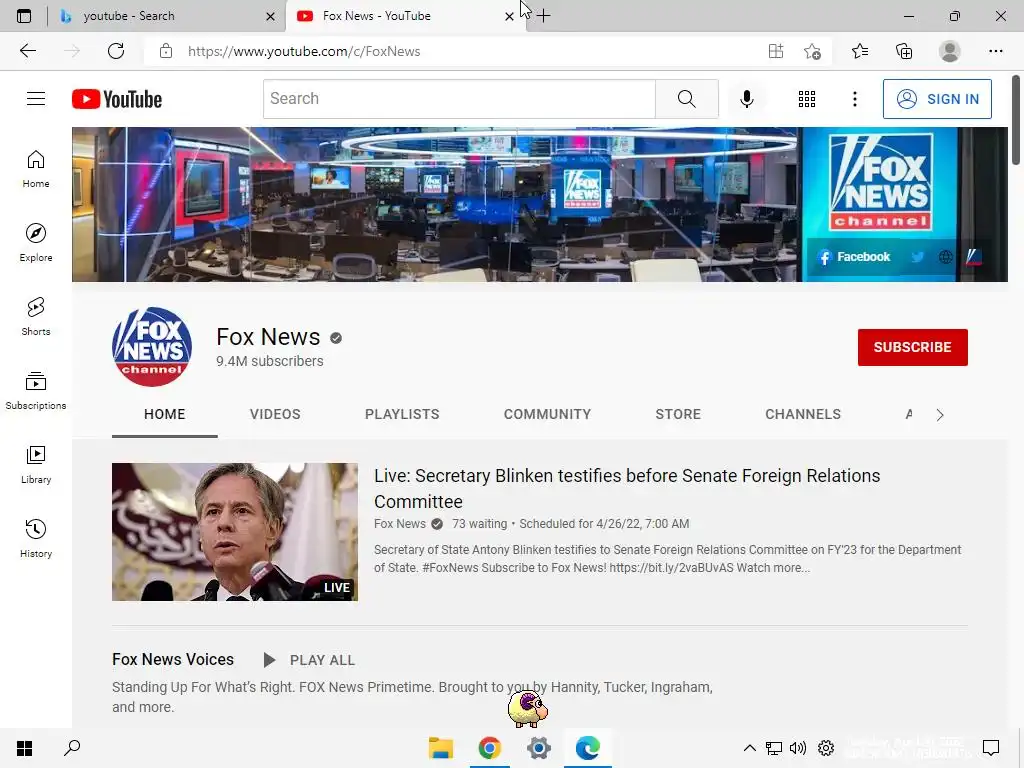The height and width of the screenshot is (768, 1024).
Task: Go to Home in sidebar
Action: tap(36, 169)
